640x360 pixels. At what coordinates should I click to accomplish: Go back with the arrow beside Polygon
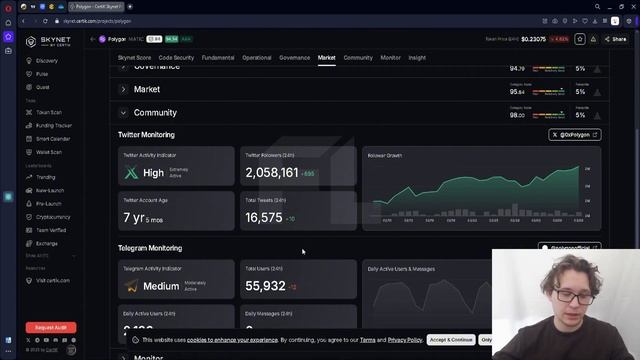click(x=93, y=39)
